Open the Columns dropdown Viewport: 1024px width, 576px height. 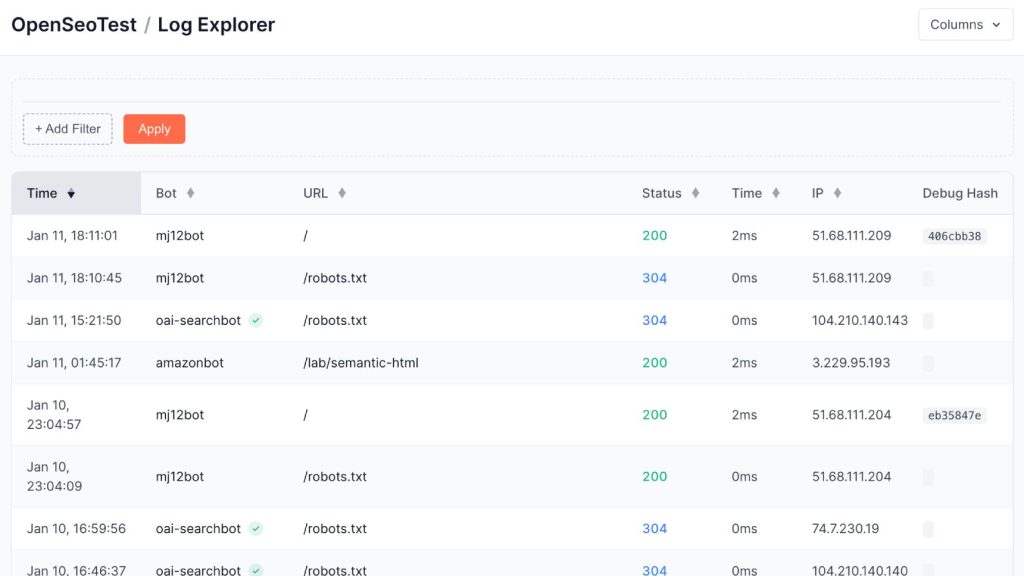point(965,25)
